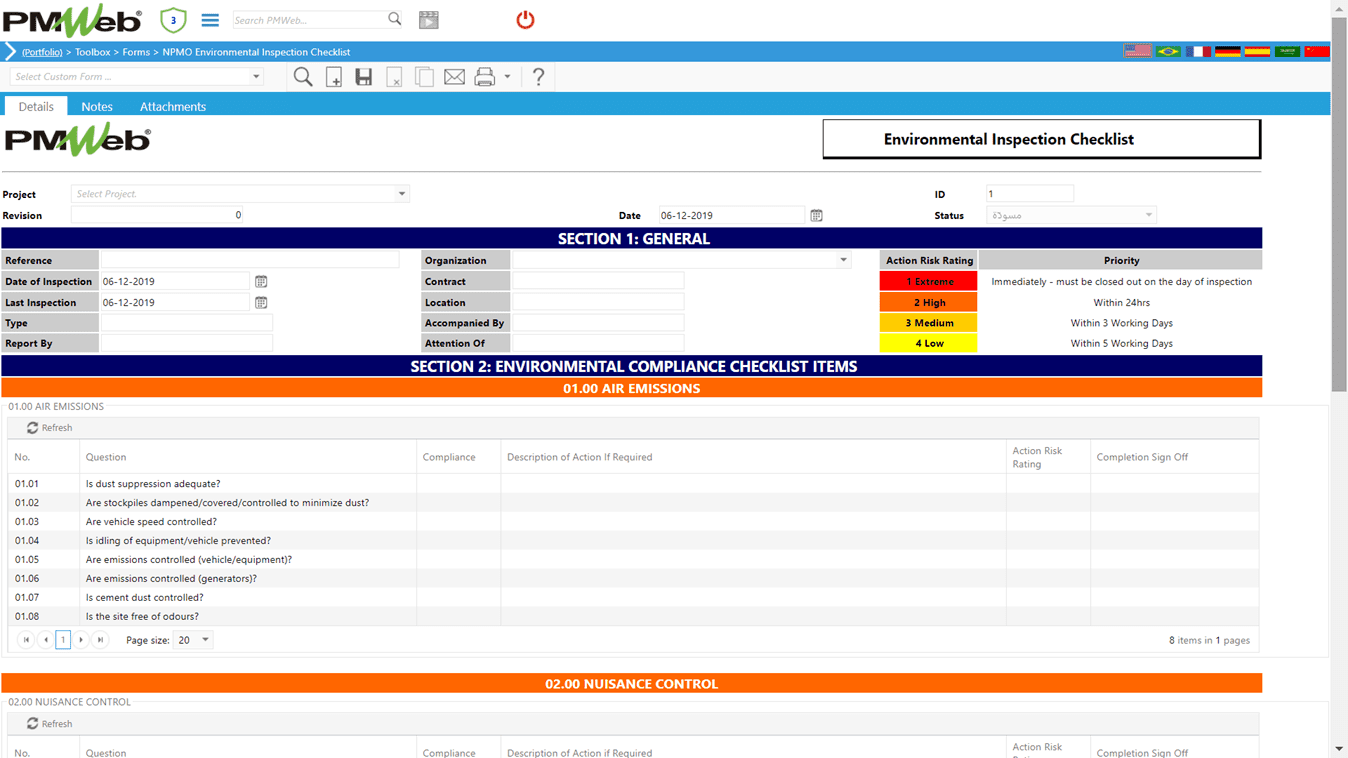Switch language with the Saudi Arabia flag
Image resolution: width=1348 pixels, height=758 pixels.
[1287, 51]
